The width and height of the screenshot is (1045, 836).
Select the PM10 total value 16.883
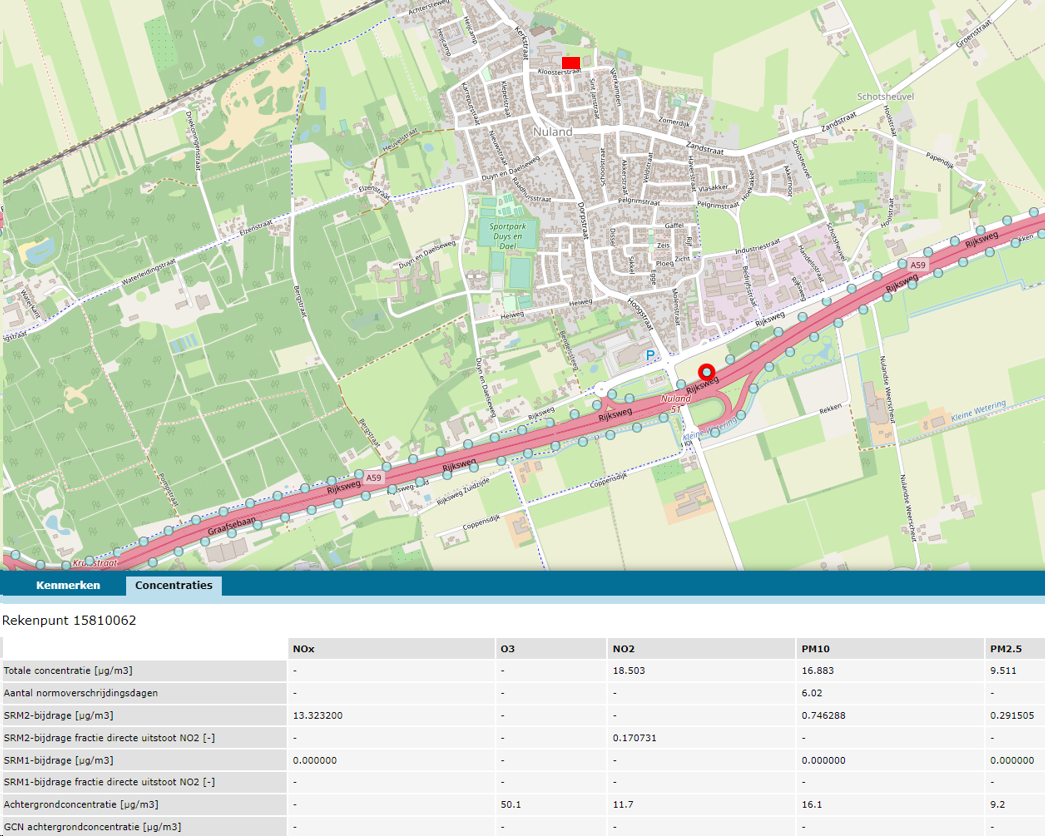point(818,671)
